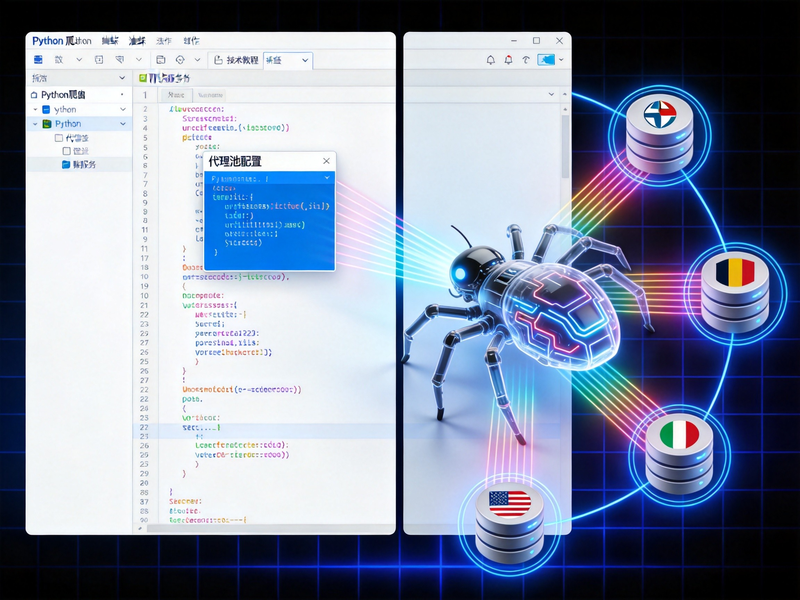Click line number 1 in the gutter

tap(145, 95)
